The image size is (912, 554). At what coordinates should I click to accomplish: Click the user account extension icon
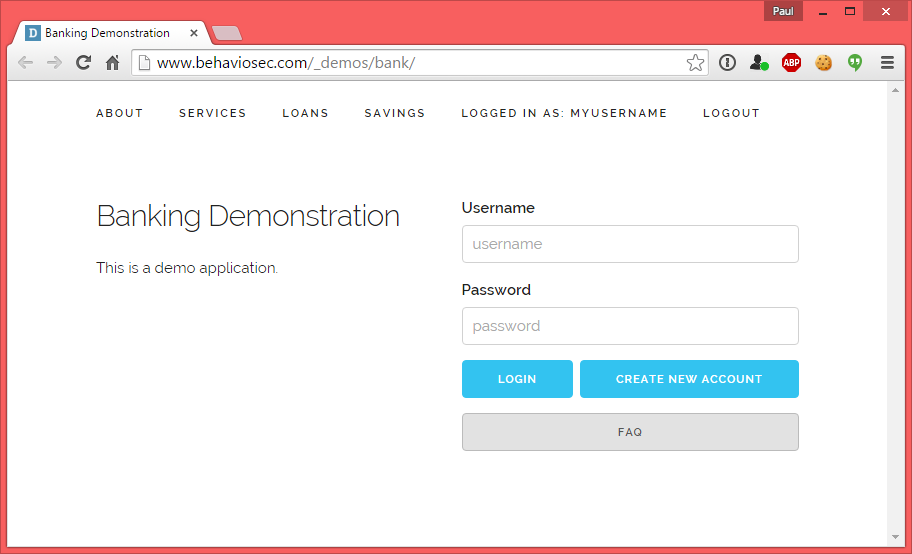(x=759, y=63)
